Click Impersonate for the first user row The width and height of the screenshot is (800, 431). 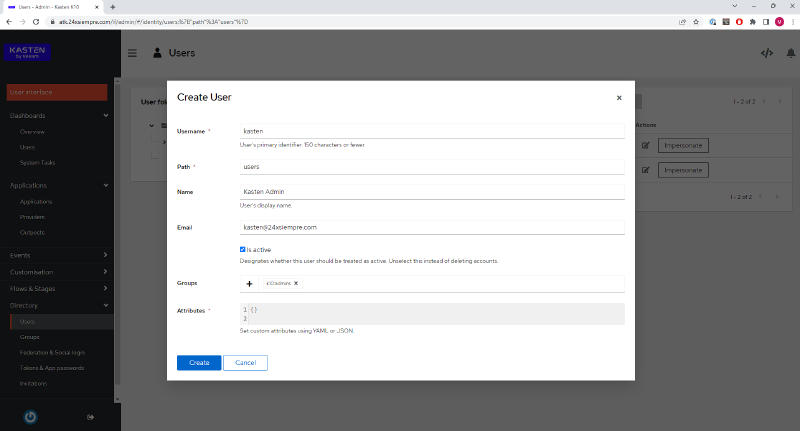click(x=683, y=145)
